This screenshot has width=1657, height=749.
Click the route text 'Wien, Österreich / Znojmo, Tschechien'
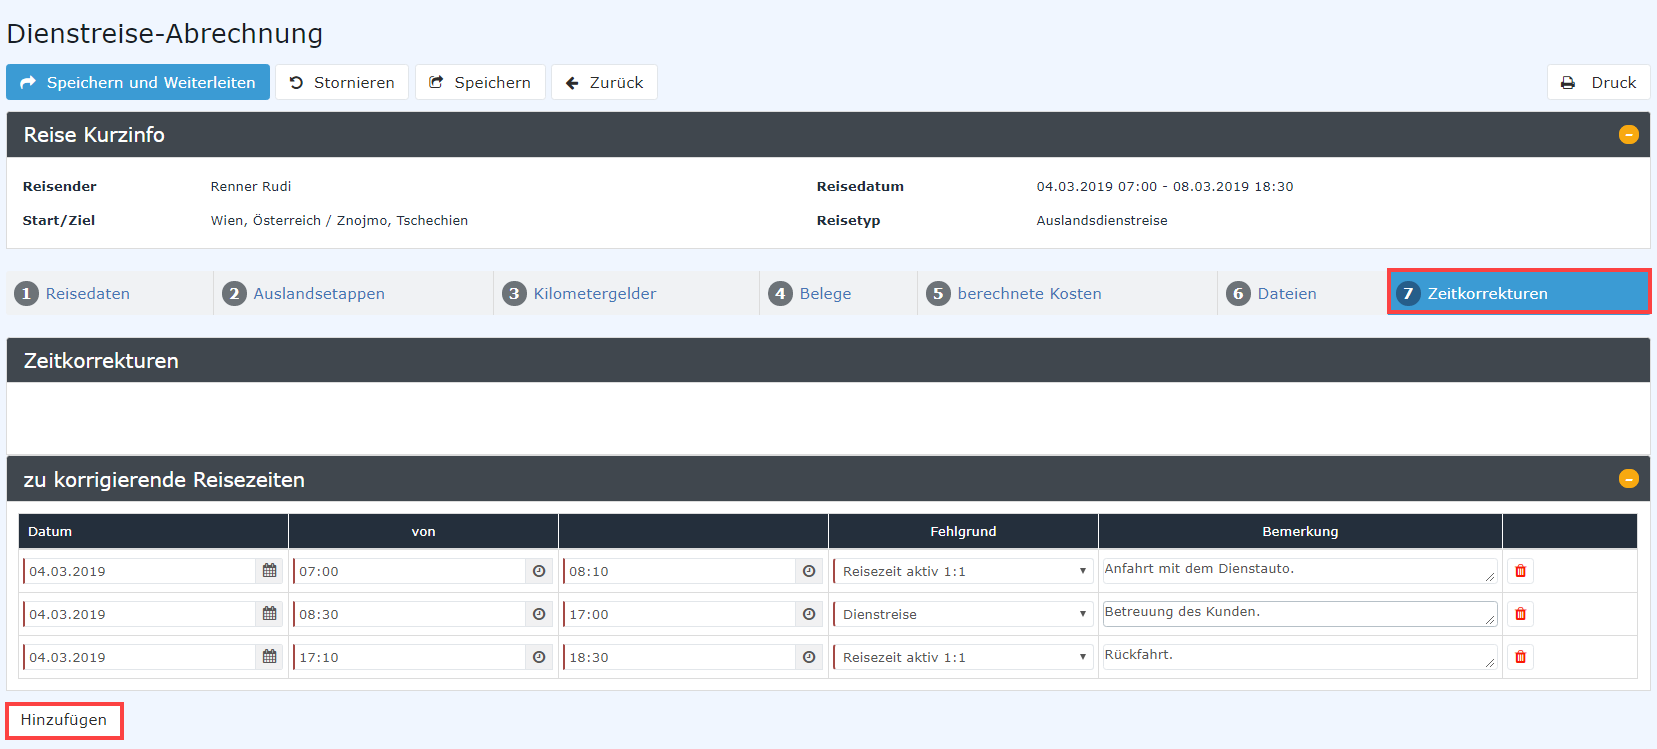coord(339,220)
